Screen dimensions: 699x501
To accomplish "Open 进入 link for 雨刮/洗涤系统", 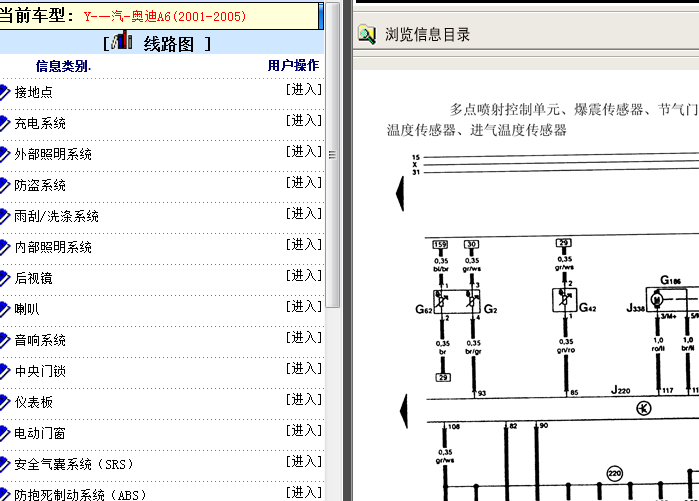I will coord(304,214).
